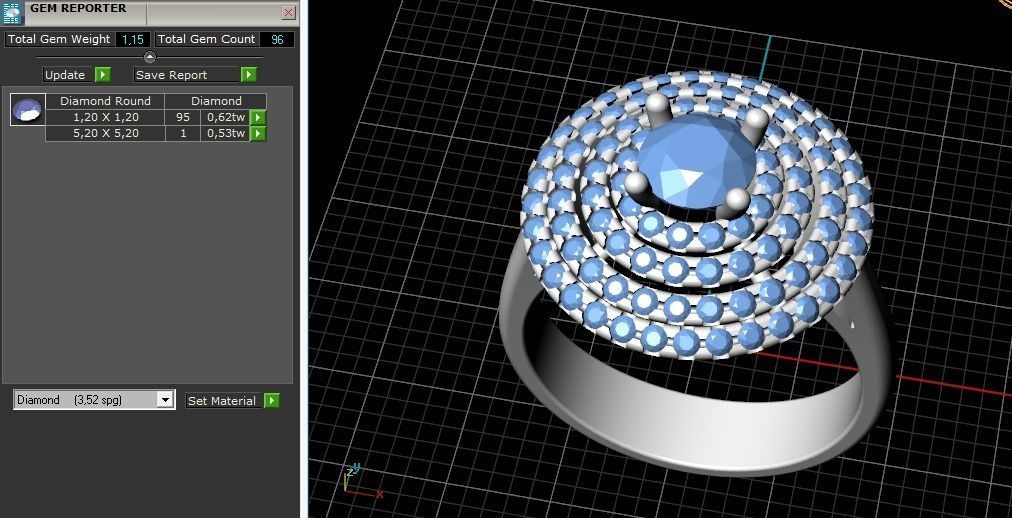This screenshot has height=518, width=1012.
Task: Click the Set Material button label
Action: point(222,401)
